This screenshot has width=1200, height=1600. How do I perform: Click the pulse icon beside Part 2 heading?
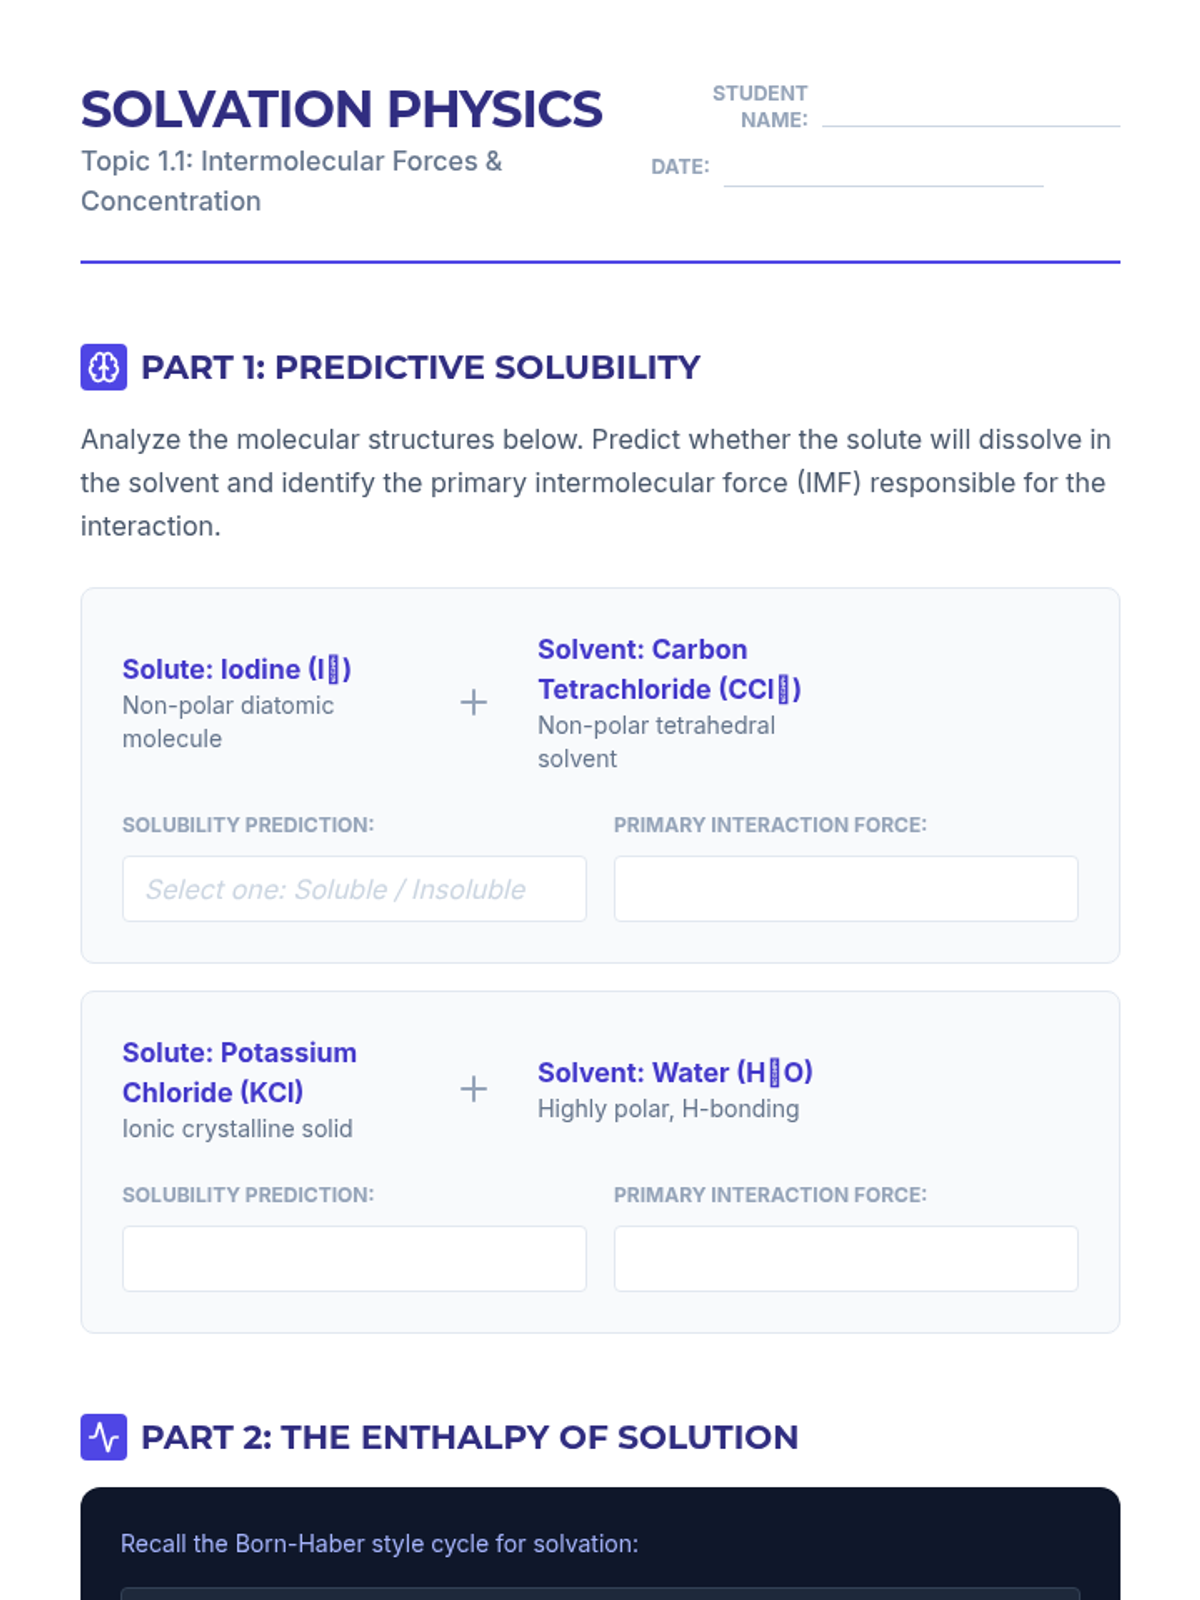click(103, 1437)
